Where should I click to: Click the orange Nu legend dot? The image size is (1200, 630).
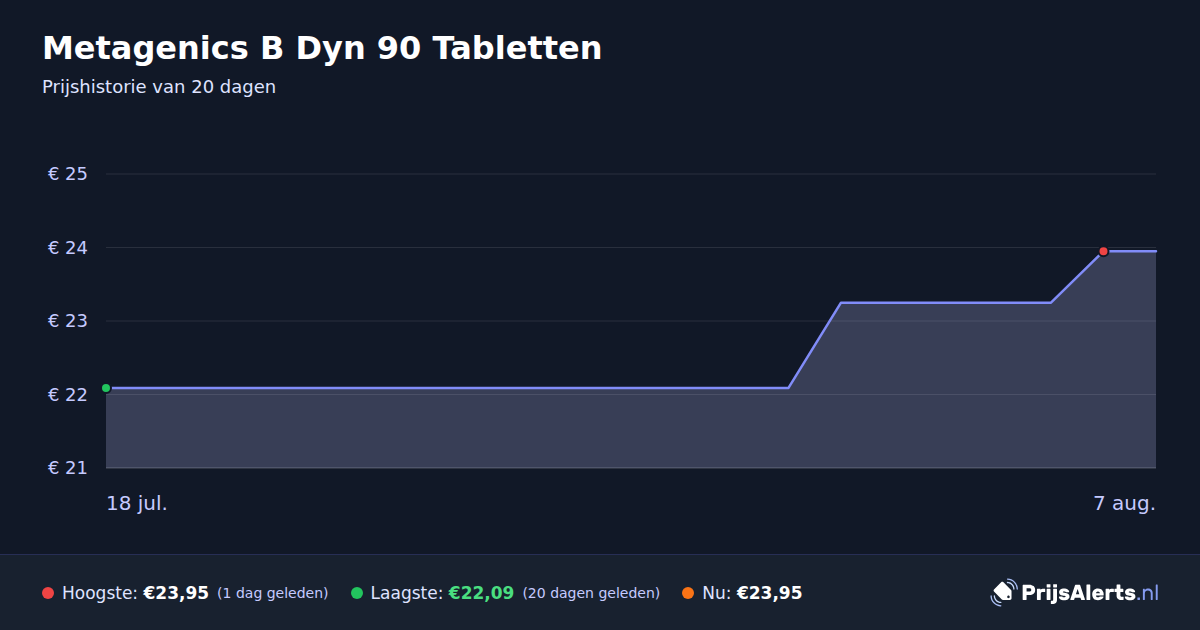[x=688, y=593]
